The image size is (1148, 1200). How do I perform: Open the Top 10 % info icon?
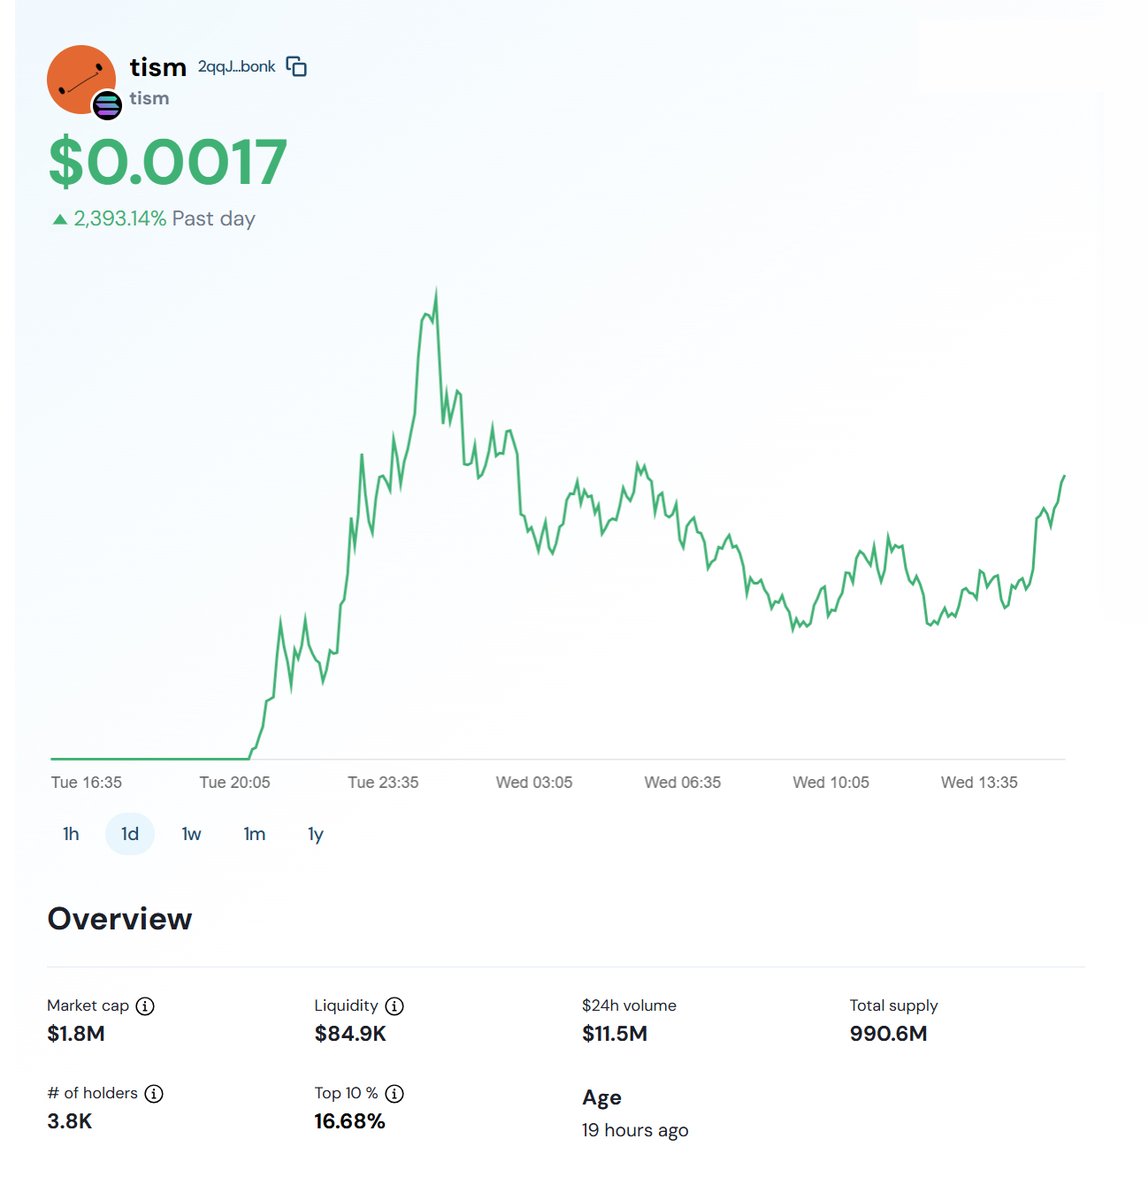click(395, 1094)
